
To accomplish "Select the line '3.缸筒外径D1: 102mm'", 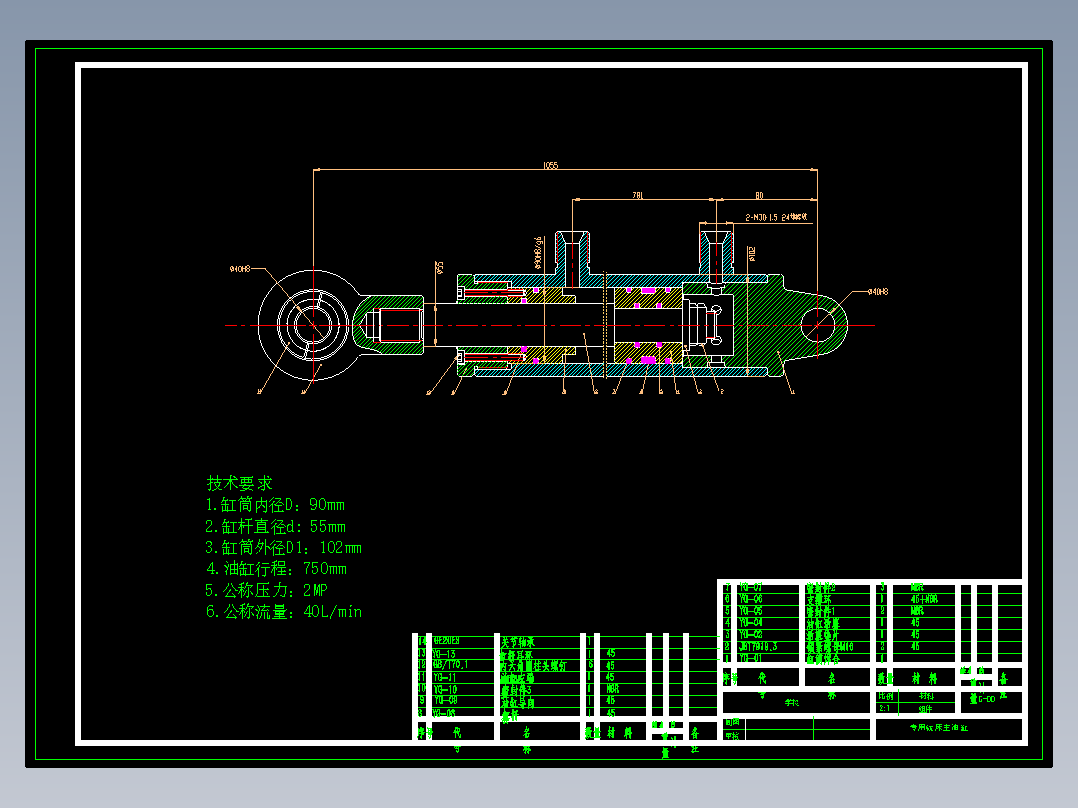I will pos(283,548).
